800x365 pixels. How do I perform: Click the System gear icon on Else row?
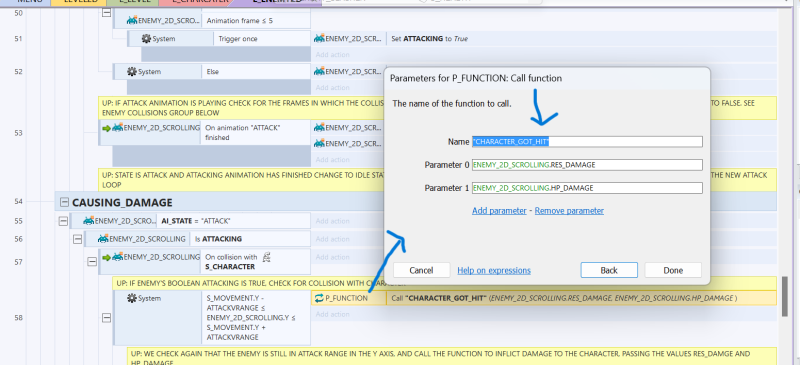(x=132, y=72)
